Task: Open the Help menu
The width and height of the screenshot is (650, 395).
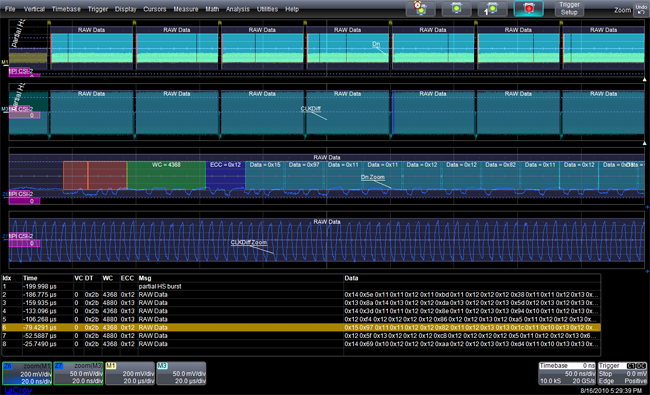Action: pos(292,9)
